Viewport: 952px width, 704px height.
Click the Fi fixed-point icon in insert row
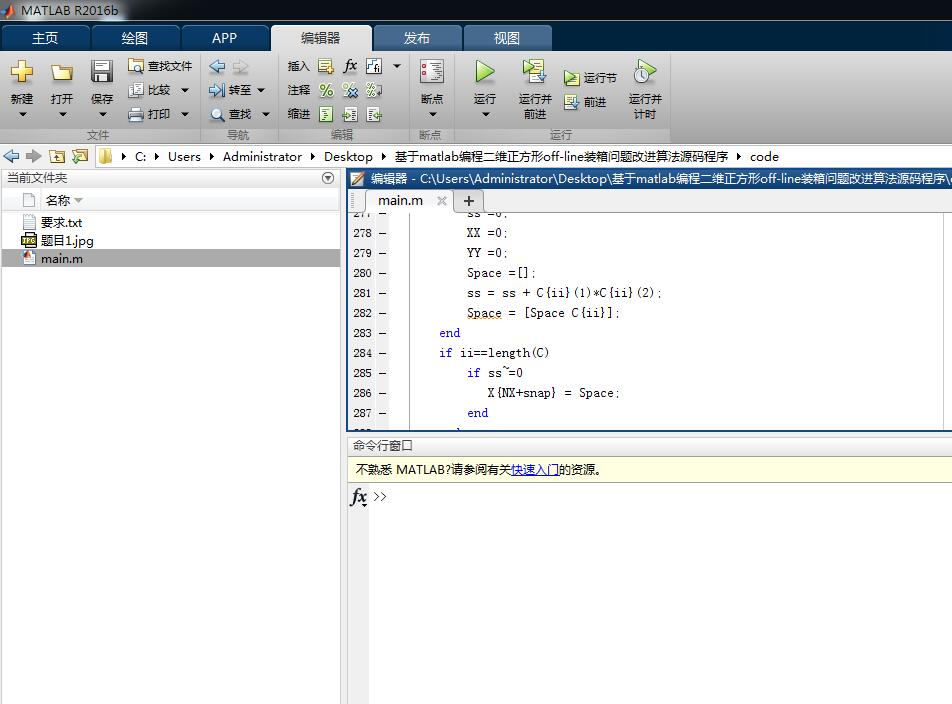pyautogui.click(x=374, y=66)
